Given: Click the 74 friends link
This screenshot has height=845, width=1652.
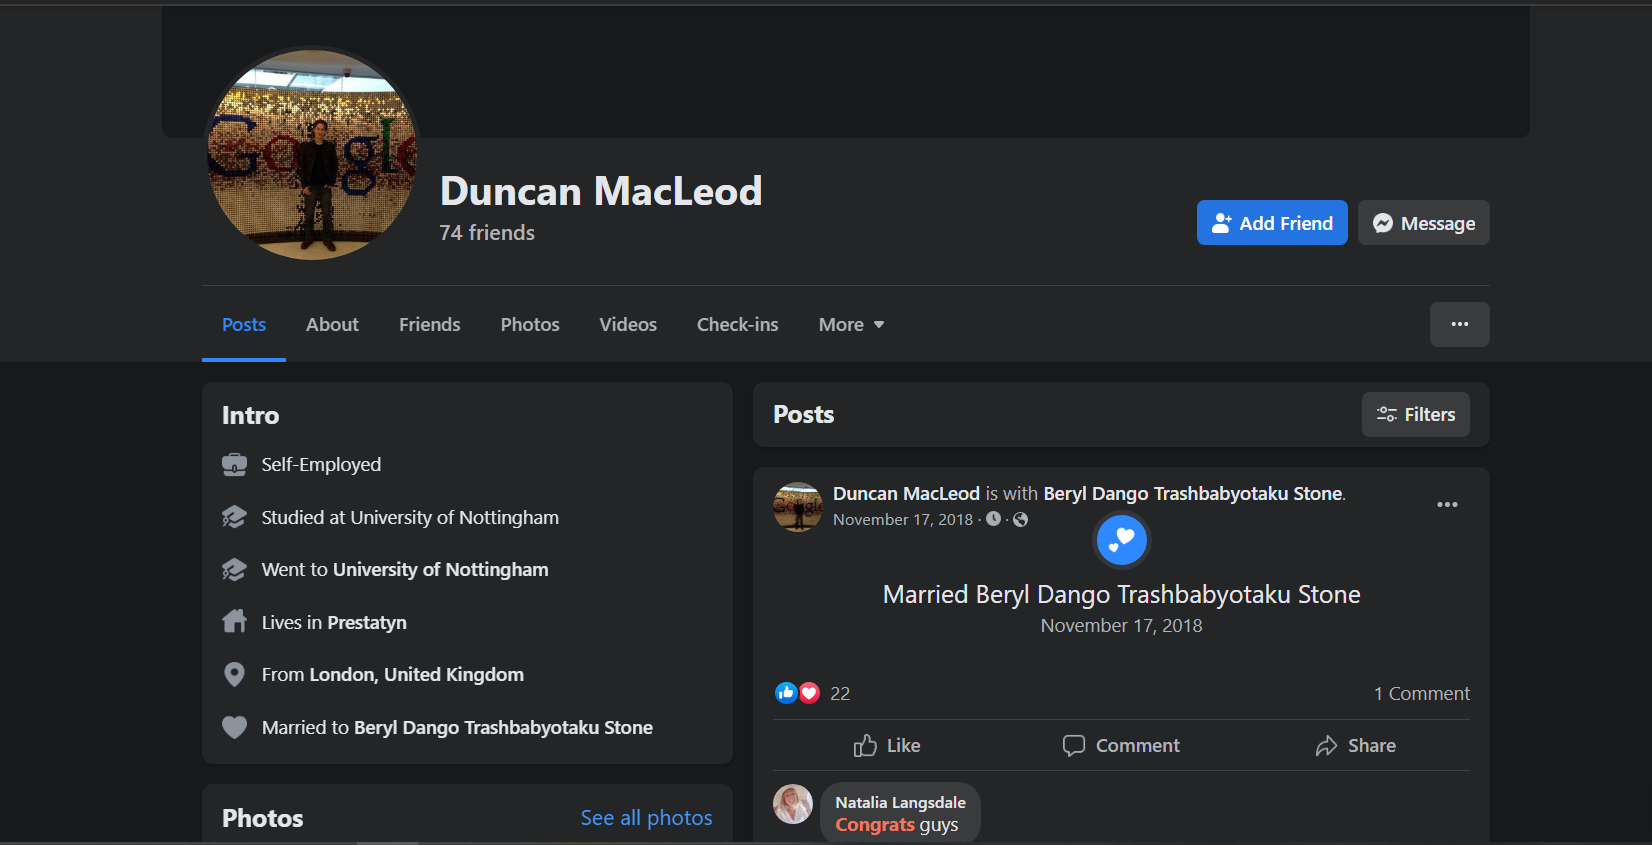Looking at the screenshot, I should pyautogui.click(x=487, y=233).
